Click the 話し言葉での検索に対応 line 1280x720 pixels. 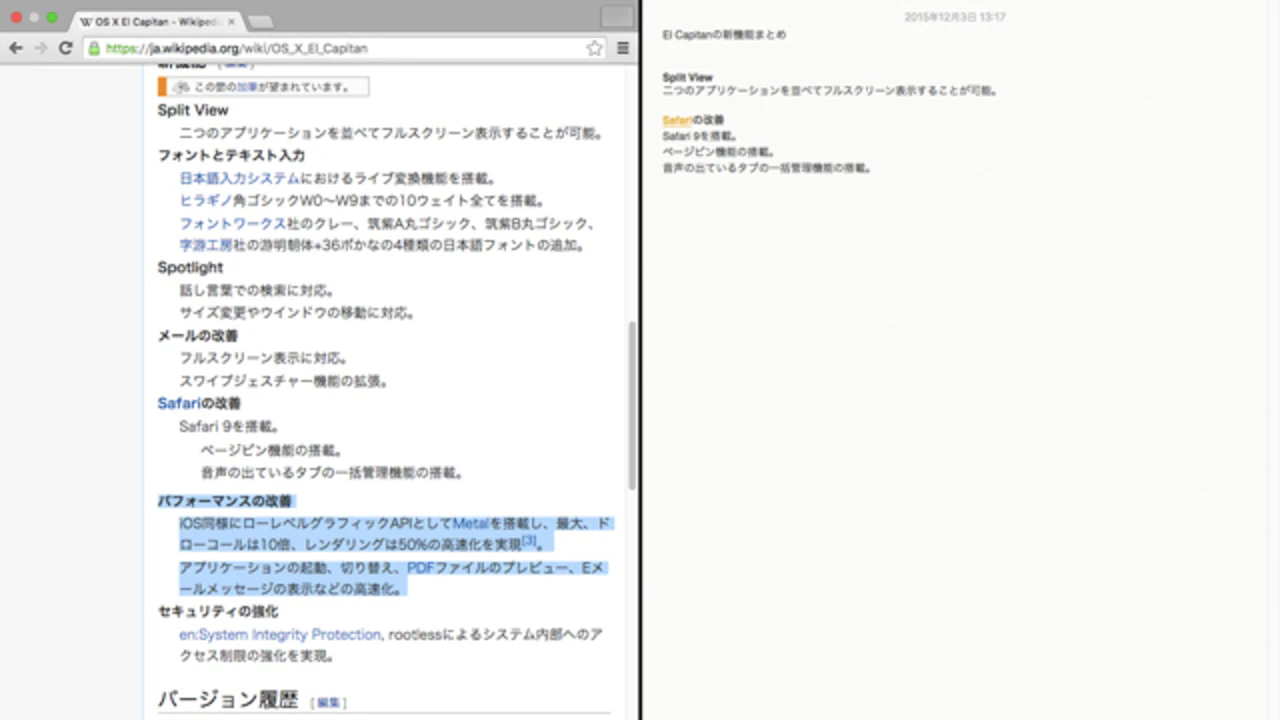257,290
